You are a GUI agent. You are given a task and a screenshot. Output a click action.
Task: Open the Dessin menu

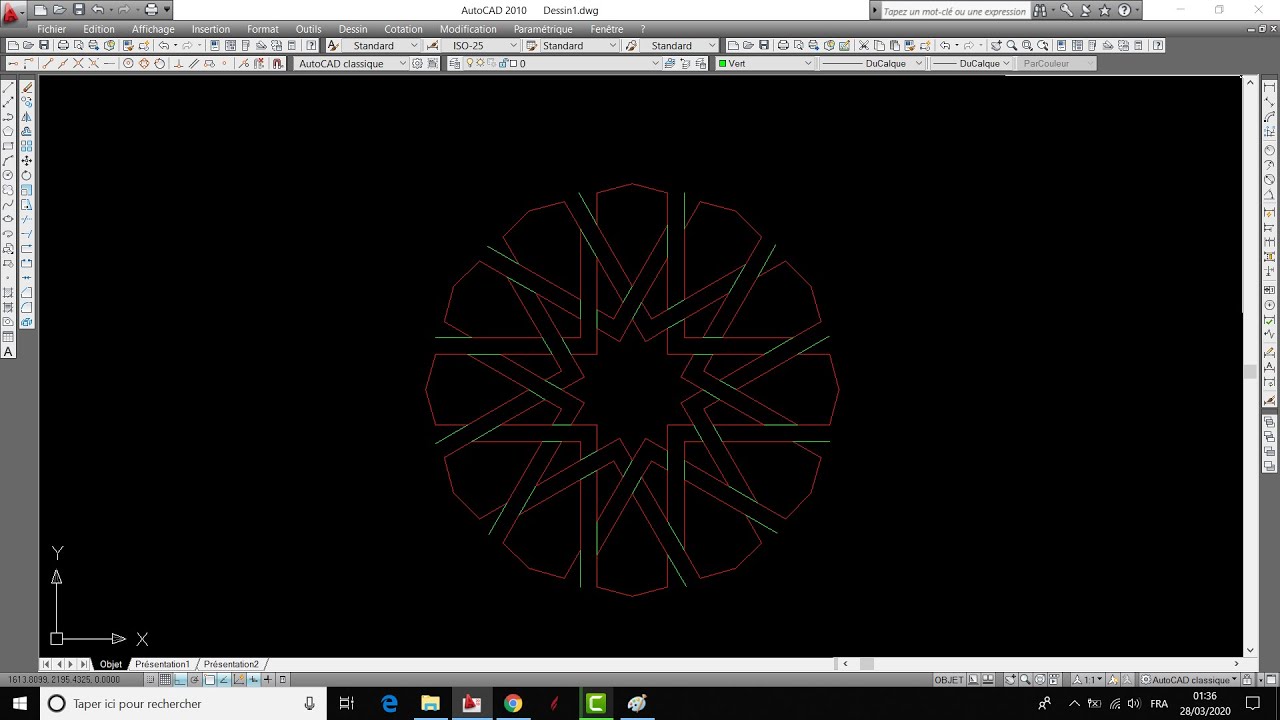[353, 29]
